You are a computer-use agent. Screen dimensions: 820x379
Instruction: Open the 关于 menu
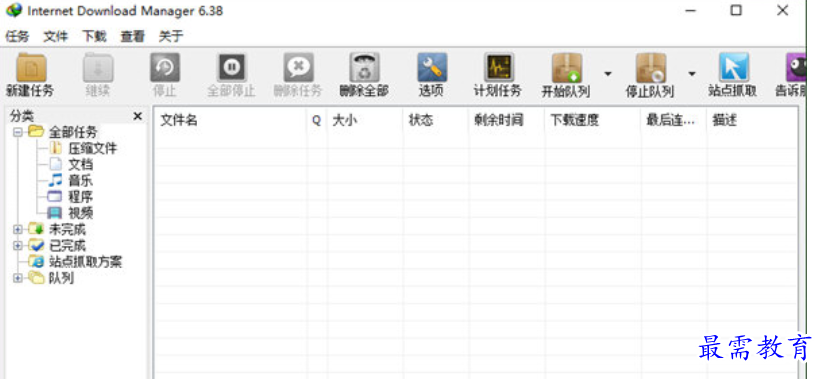tap(171, 37)
